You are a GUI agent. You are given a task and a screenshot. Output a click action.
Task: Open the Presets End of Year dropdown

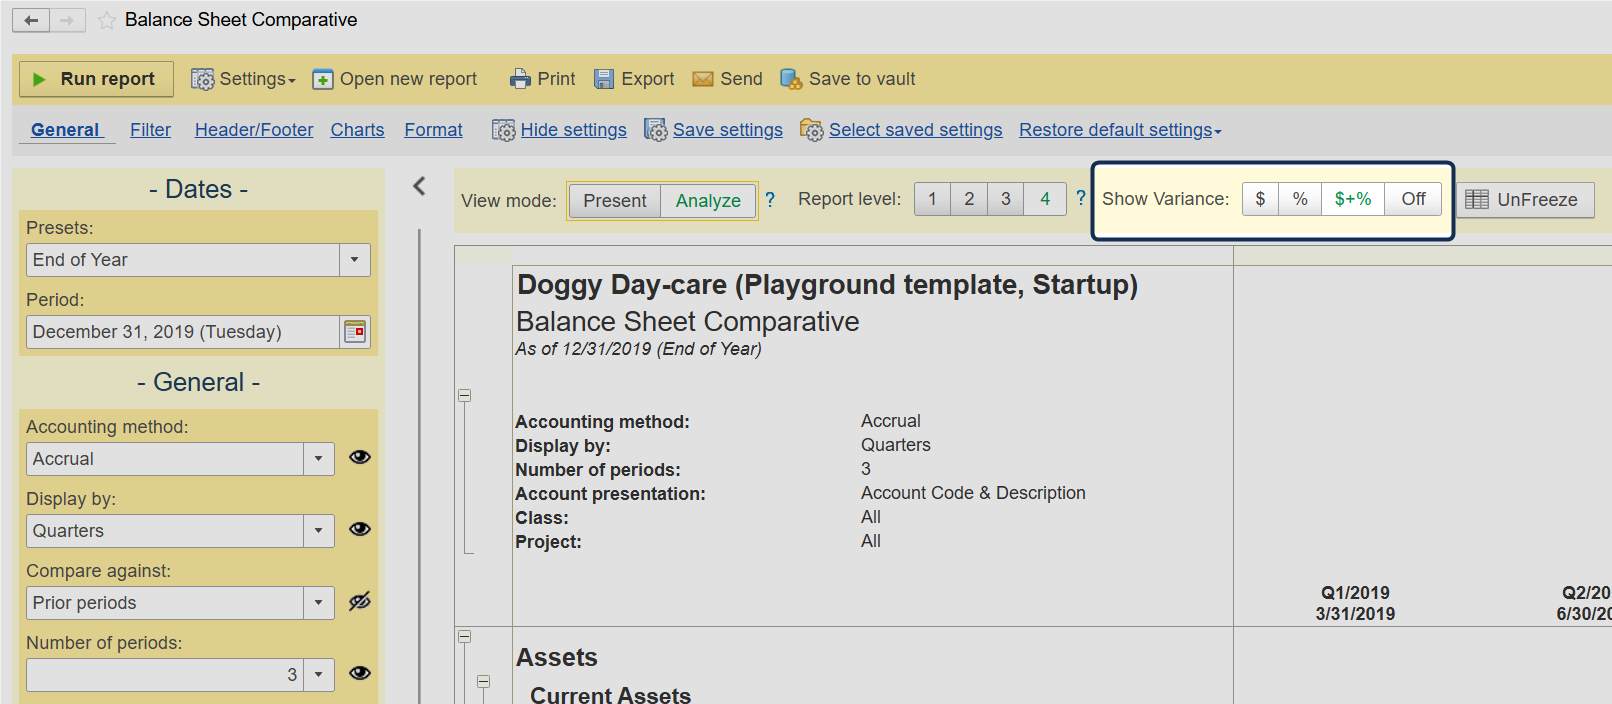point(355,260)
